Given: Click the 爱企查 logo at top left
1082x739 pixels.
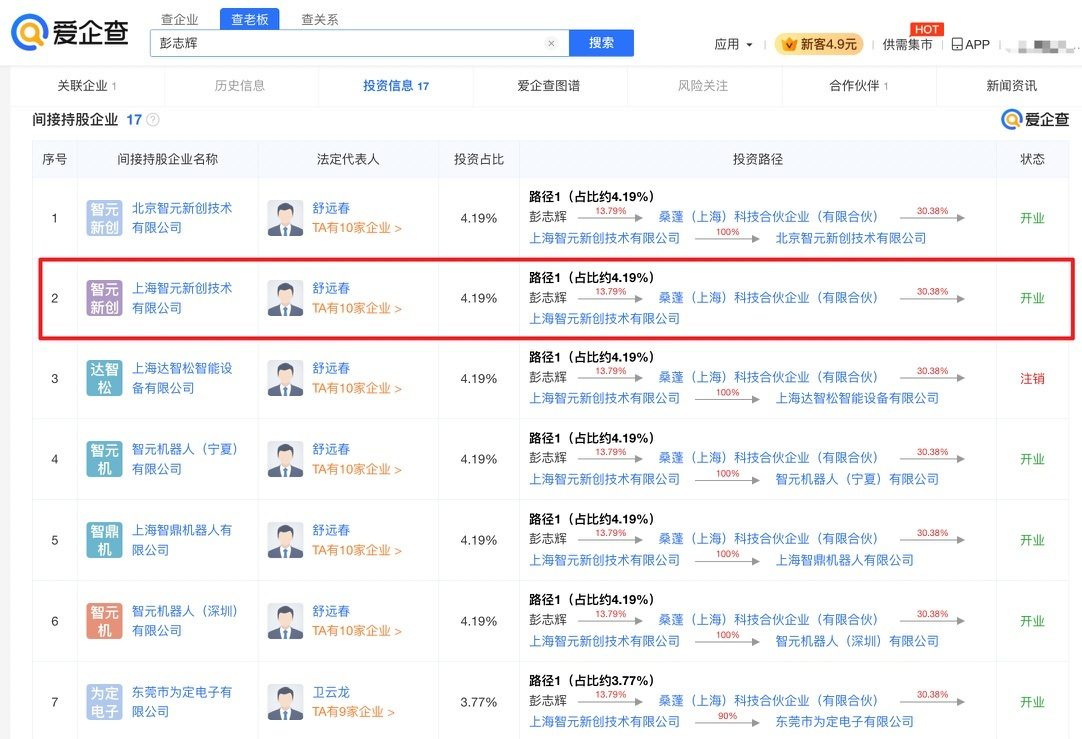Looking at the screenshot, I should (70, 33).
